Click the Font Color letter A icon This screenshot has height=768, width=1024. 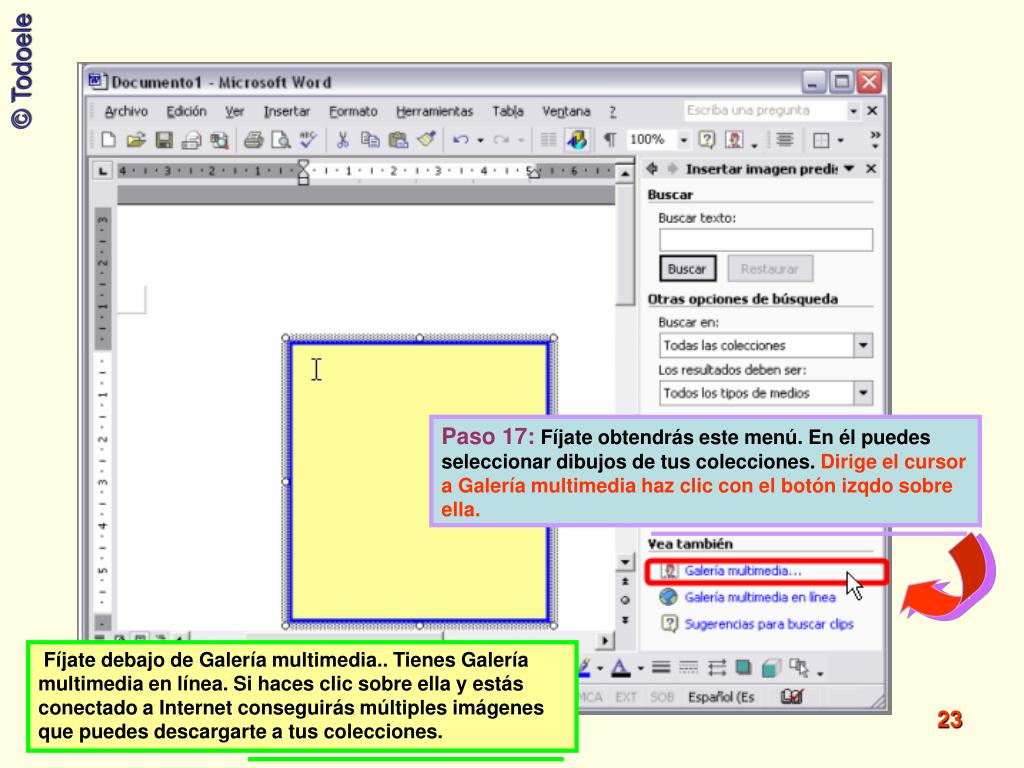[x=620, y=668]
